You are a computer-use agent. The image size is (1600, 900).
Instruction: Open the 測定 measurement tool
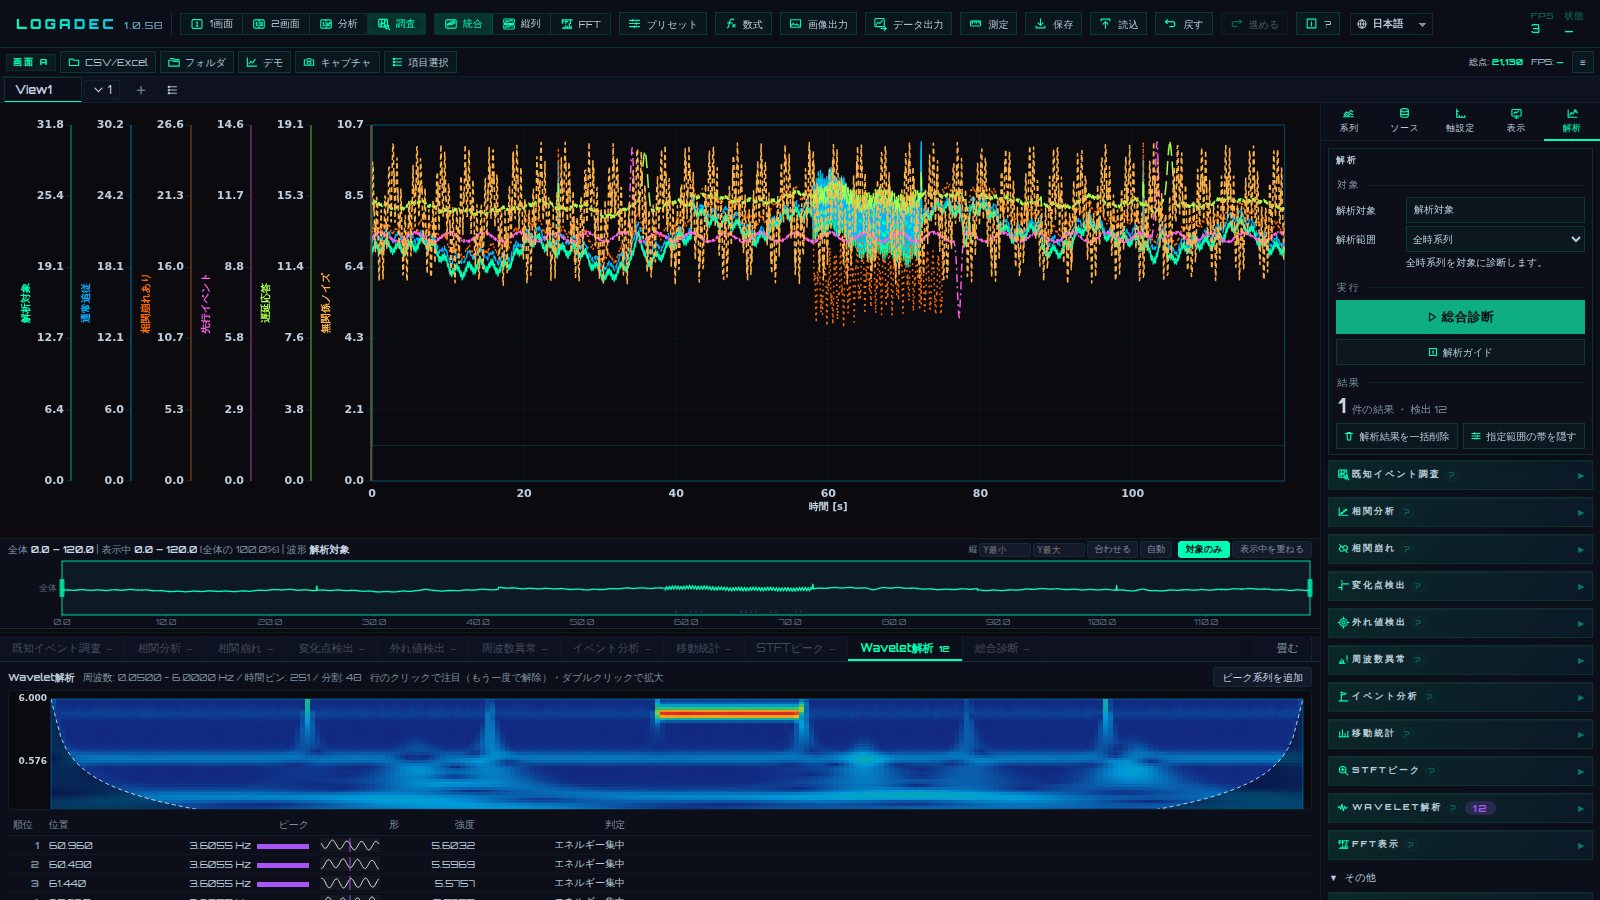tap(989, 24)
